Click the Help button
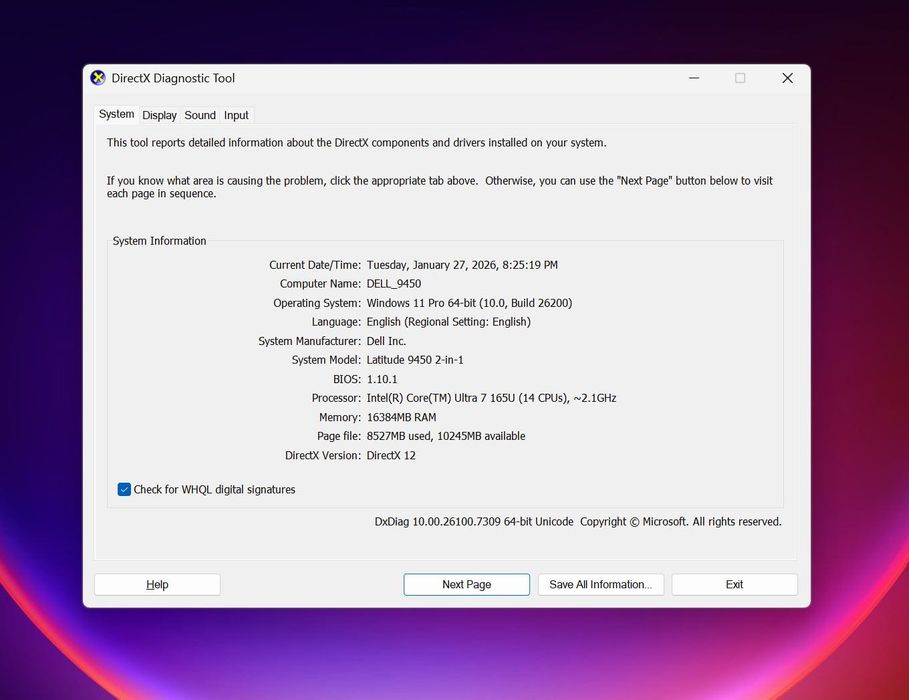The image size is (909, 700). click(x=157, y=585)
